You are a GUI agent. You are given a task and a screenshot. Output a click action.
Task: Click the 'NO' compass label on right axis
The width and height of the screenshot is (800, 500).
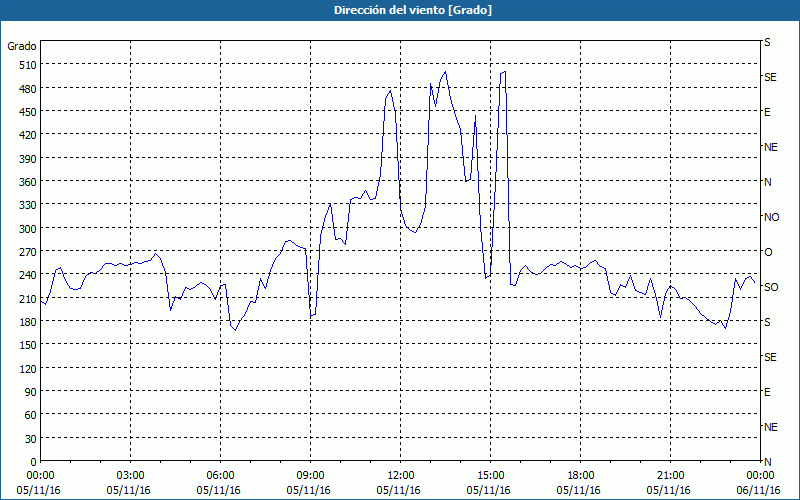pos(771,217)
